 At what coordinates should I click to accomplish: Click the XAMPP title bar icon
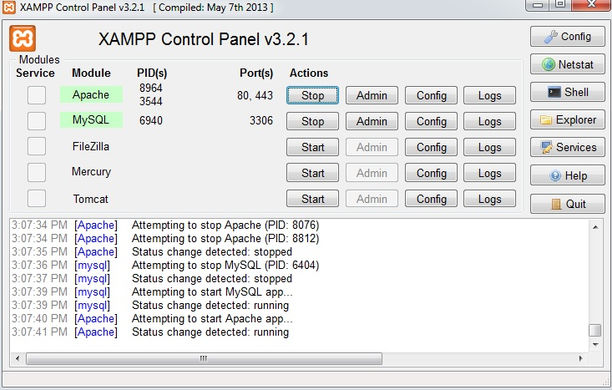pyautogui.click(x=9, y=7)
